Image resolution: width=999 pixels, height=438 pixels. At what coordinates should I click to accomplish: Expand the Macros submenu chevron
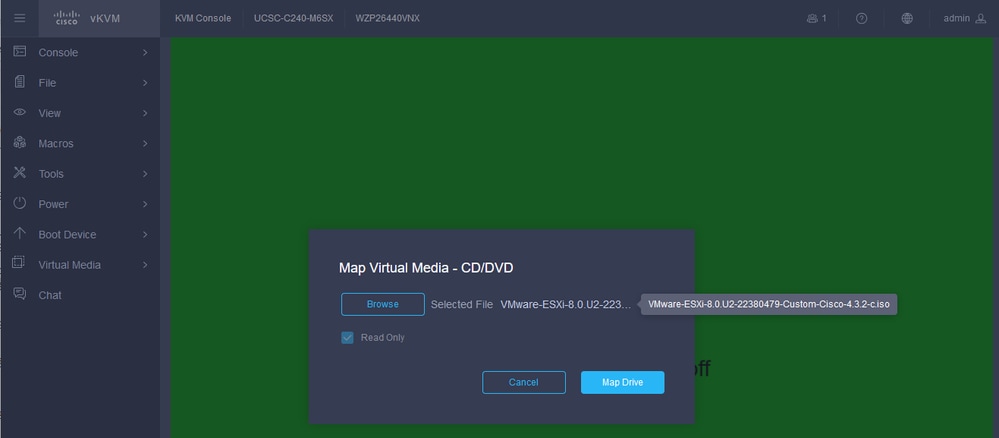pyautogui.click(x=145, y=143)
